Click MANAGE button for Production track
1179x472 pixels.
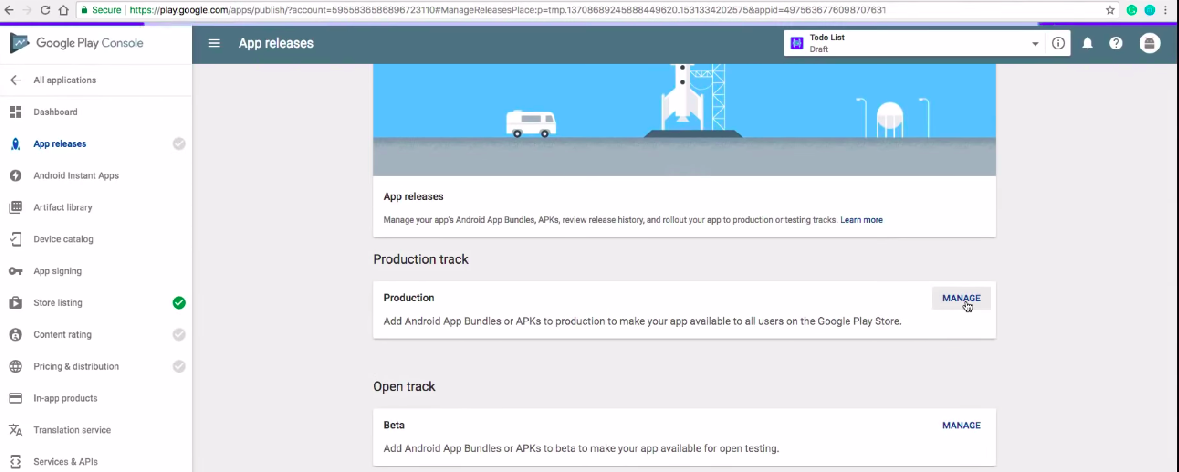(961, 298)
